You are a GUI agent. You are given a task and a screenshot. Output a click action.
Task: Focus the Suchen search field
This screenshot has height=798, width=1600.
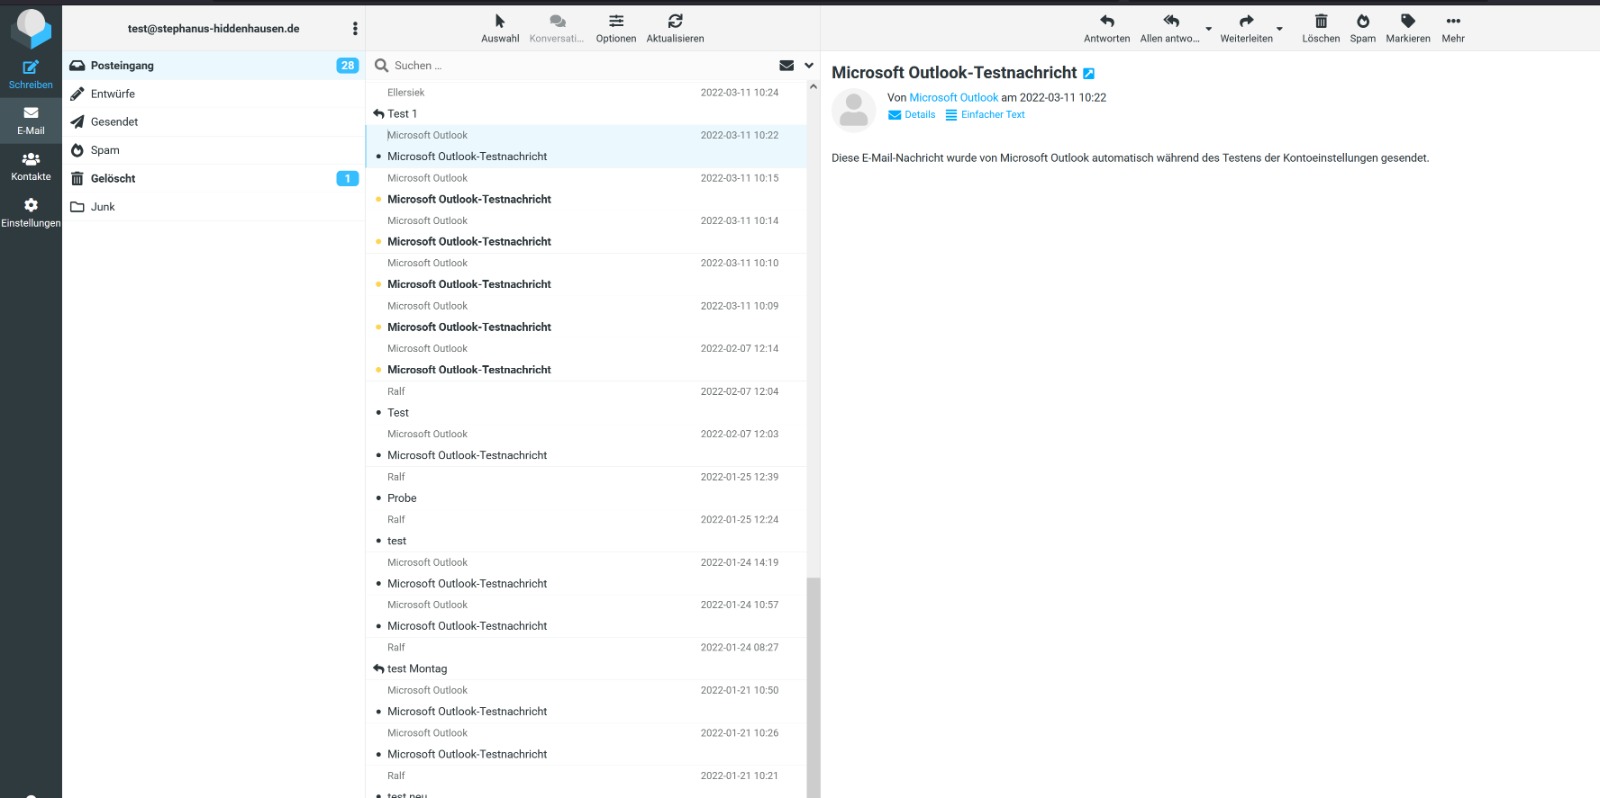[580, 65]
